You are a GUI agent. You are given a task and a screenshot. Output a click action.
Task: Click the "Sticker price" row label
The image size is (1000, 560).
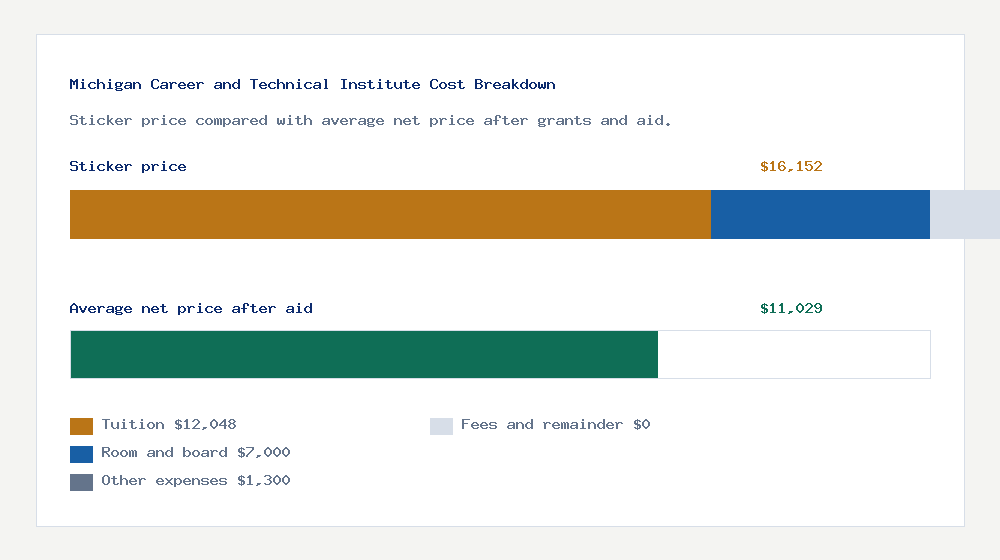[x=128, y=167]
